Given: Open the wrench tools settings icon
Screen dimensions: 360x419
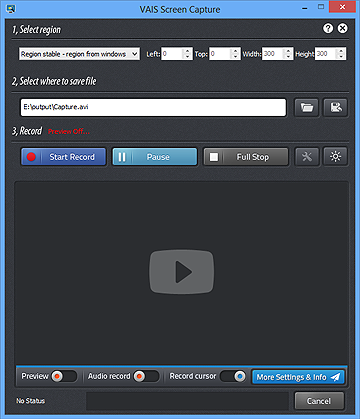Looking at the screenshot, I should point(307,157).
